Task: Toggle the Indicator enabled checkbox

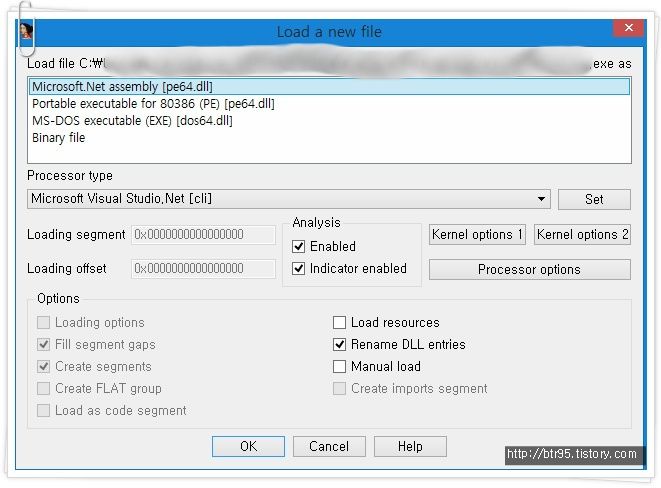Action: point(298,268)
